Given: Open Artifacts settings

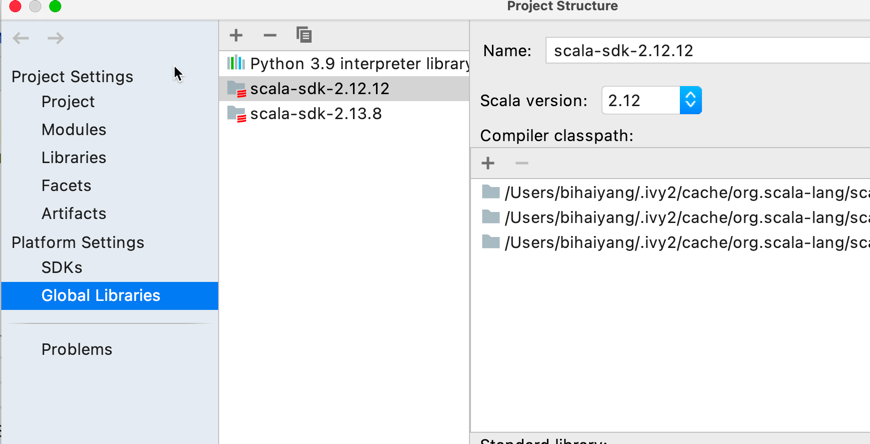Looking at the screenshot, I should pos(74,214).
